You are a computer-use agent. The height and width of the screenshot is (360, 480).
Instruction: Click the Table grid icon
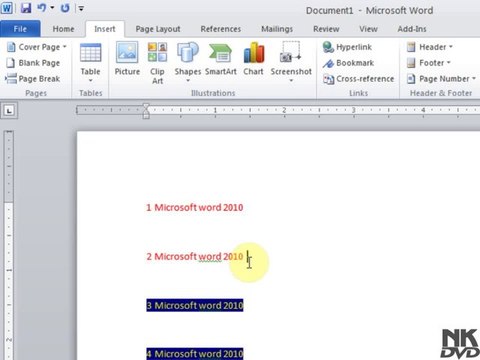pos(90,53)
